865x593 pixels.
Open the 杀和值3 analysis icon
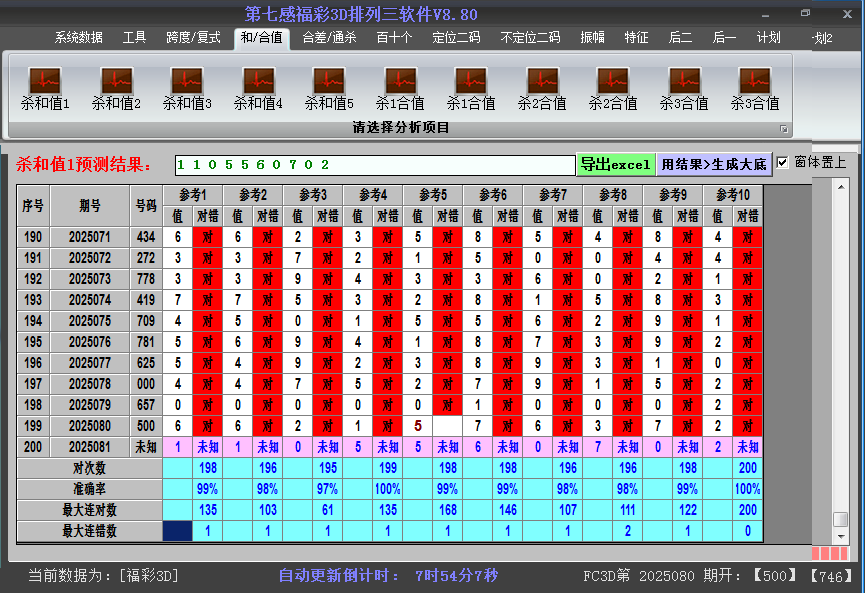(x=187, y=89)
